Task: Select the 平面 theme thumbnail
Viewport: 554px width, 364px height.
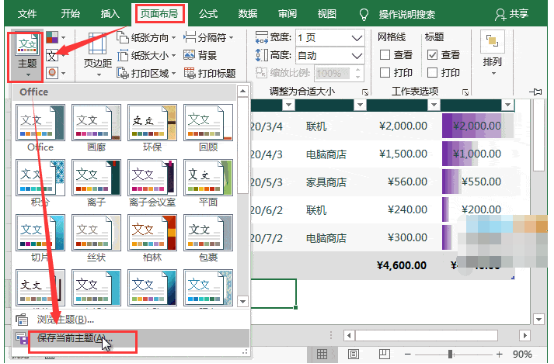Action: (208, 177)
